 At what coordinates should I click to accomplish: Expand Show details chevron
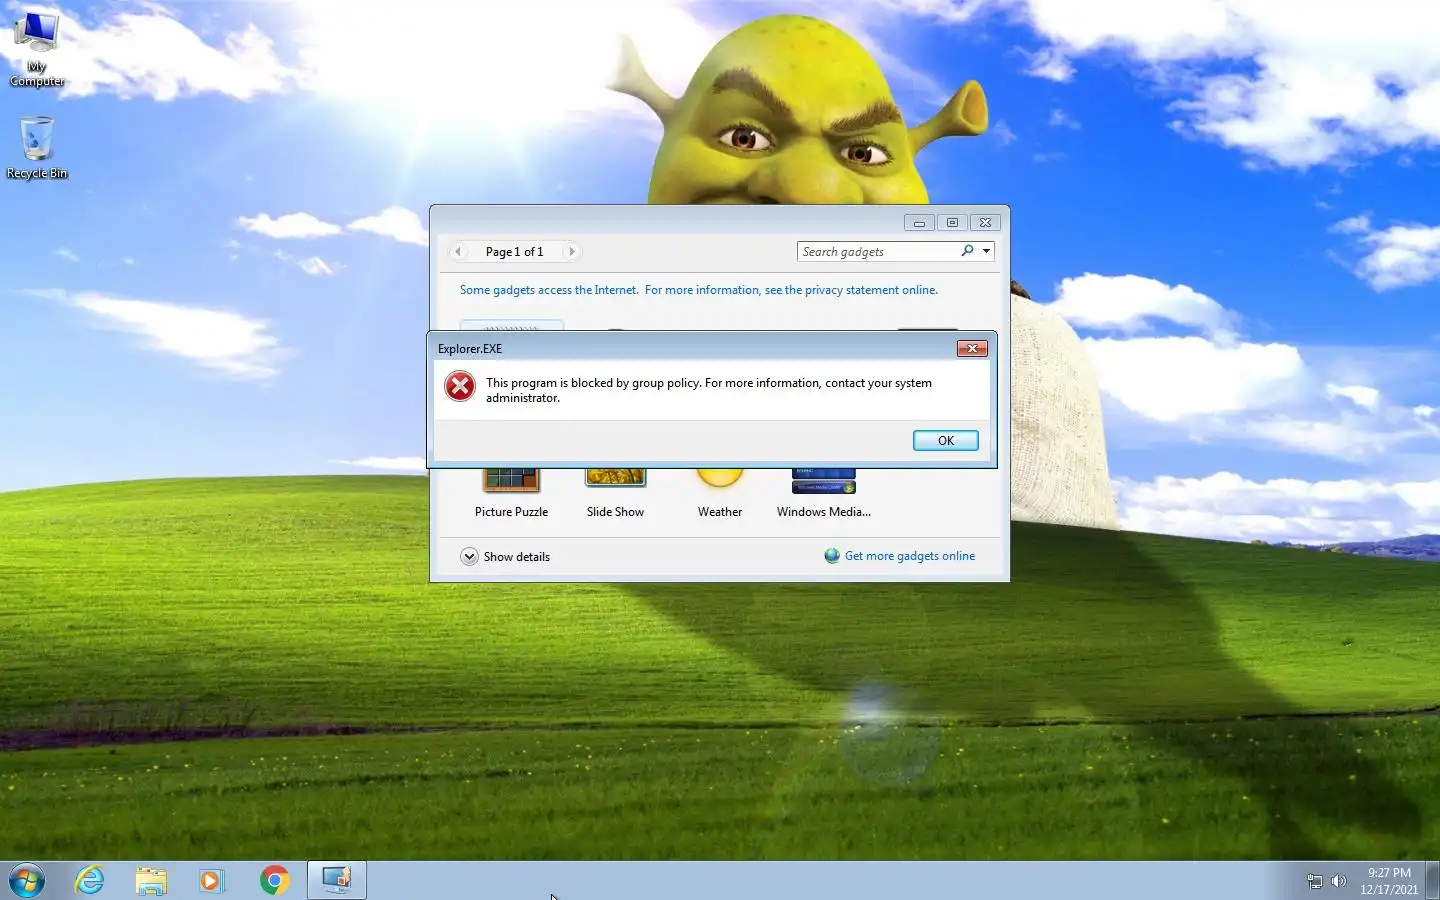coord(469,557)
